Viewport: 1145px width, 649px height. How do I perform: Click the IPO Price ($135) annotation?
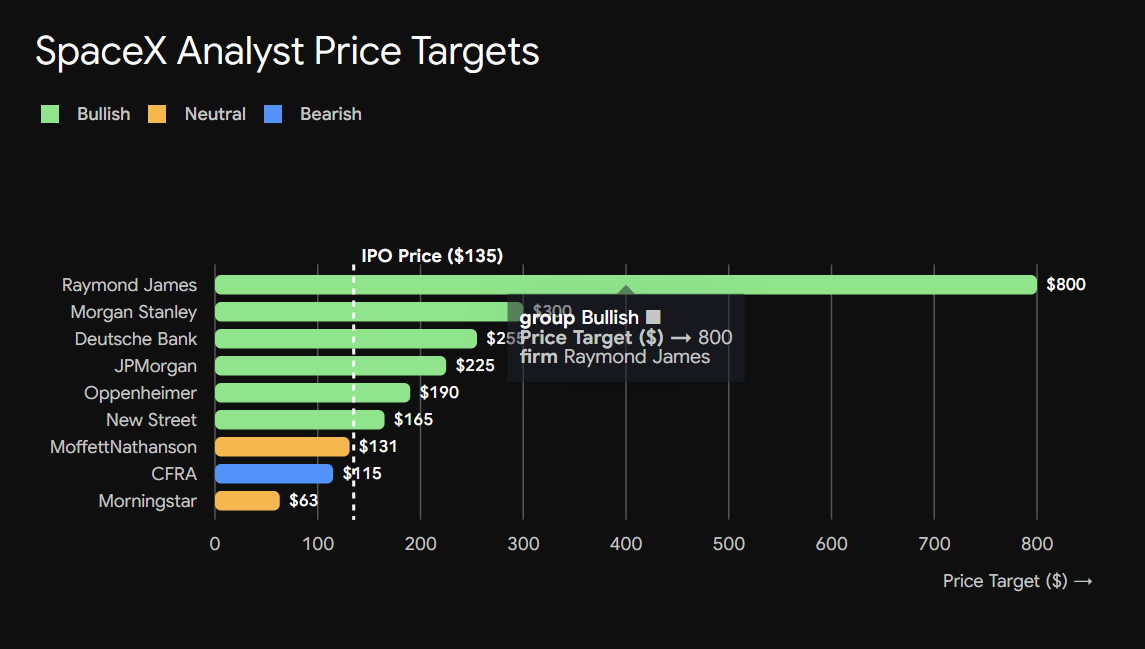432,256
